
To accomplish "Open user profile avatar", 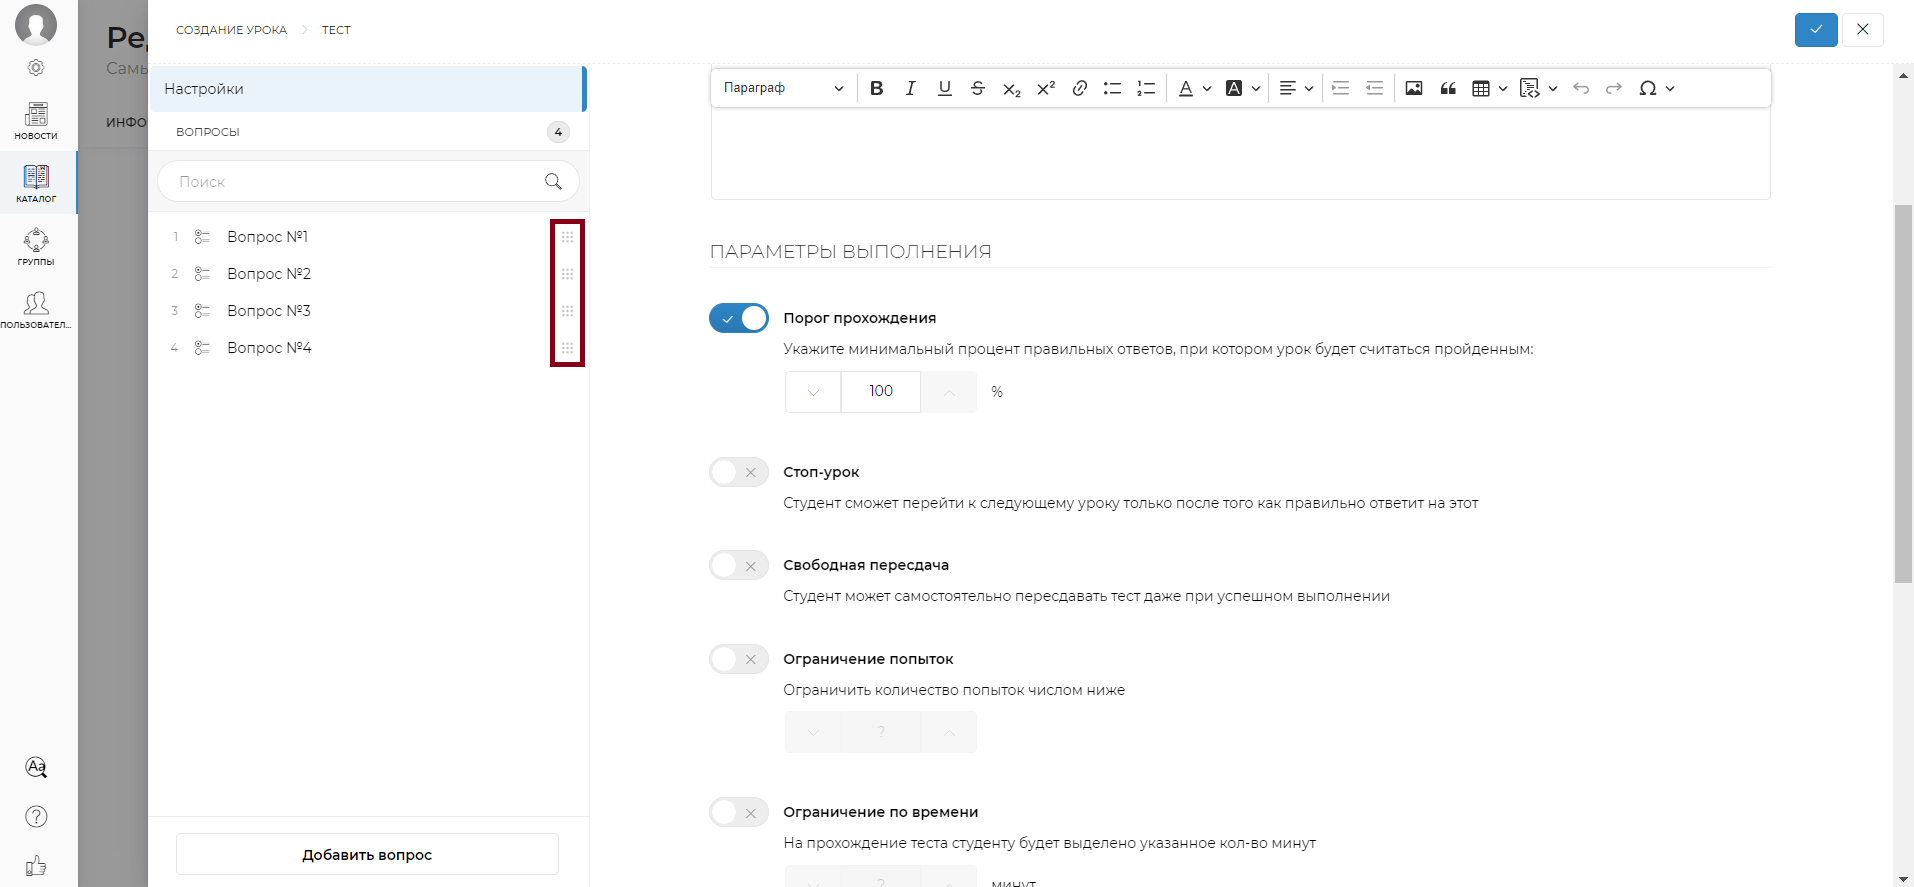I will tap(36, 24).
